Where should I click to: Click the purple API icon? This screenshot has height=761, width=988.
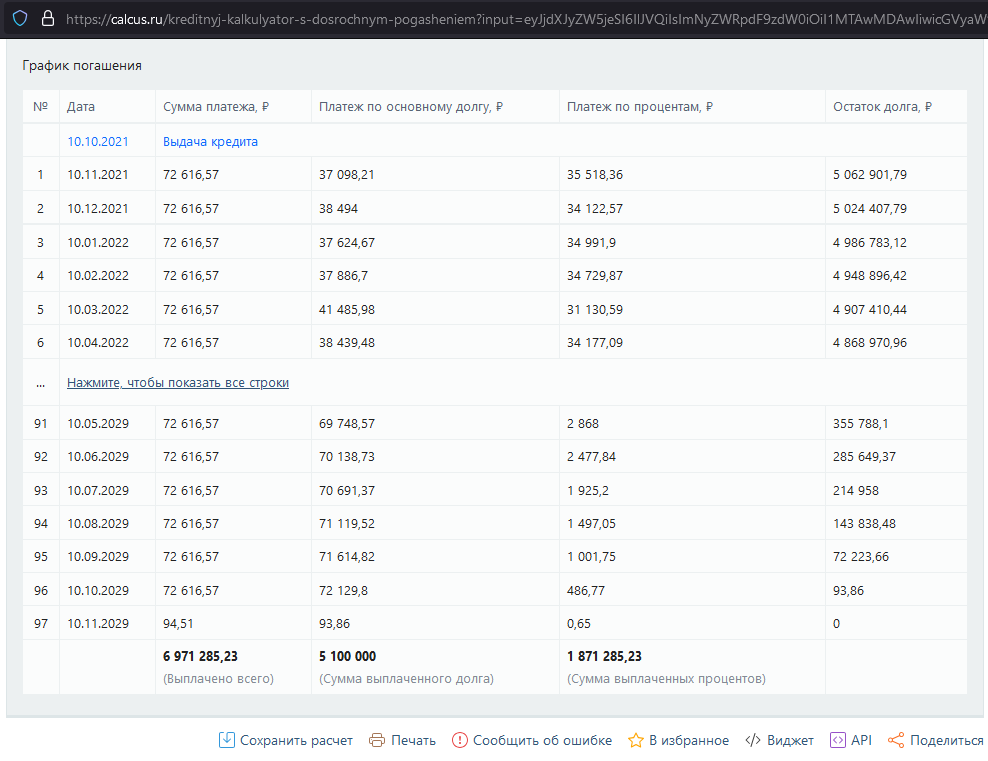point(837,740)
